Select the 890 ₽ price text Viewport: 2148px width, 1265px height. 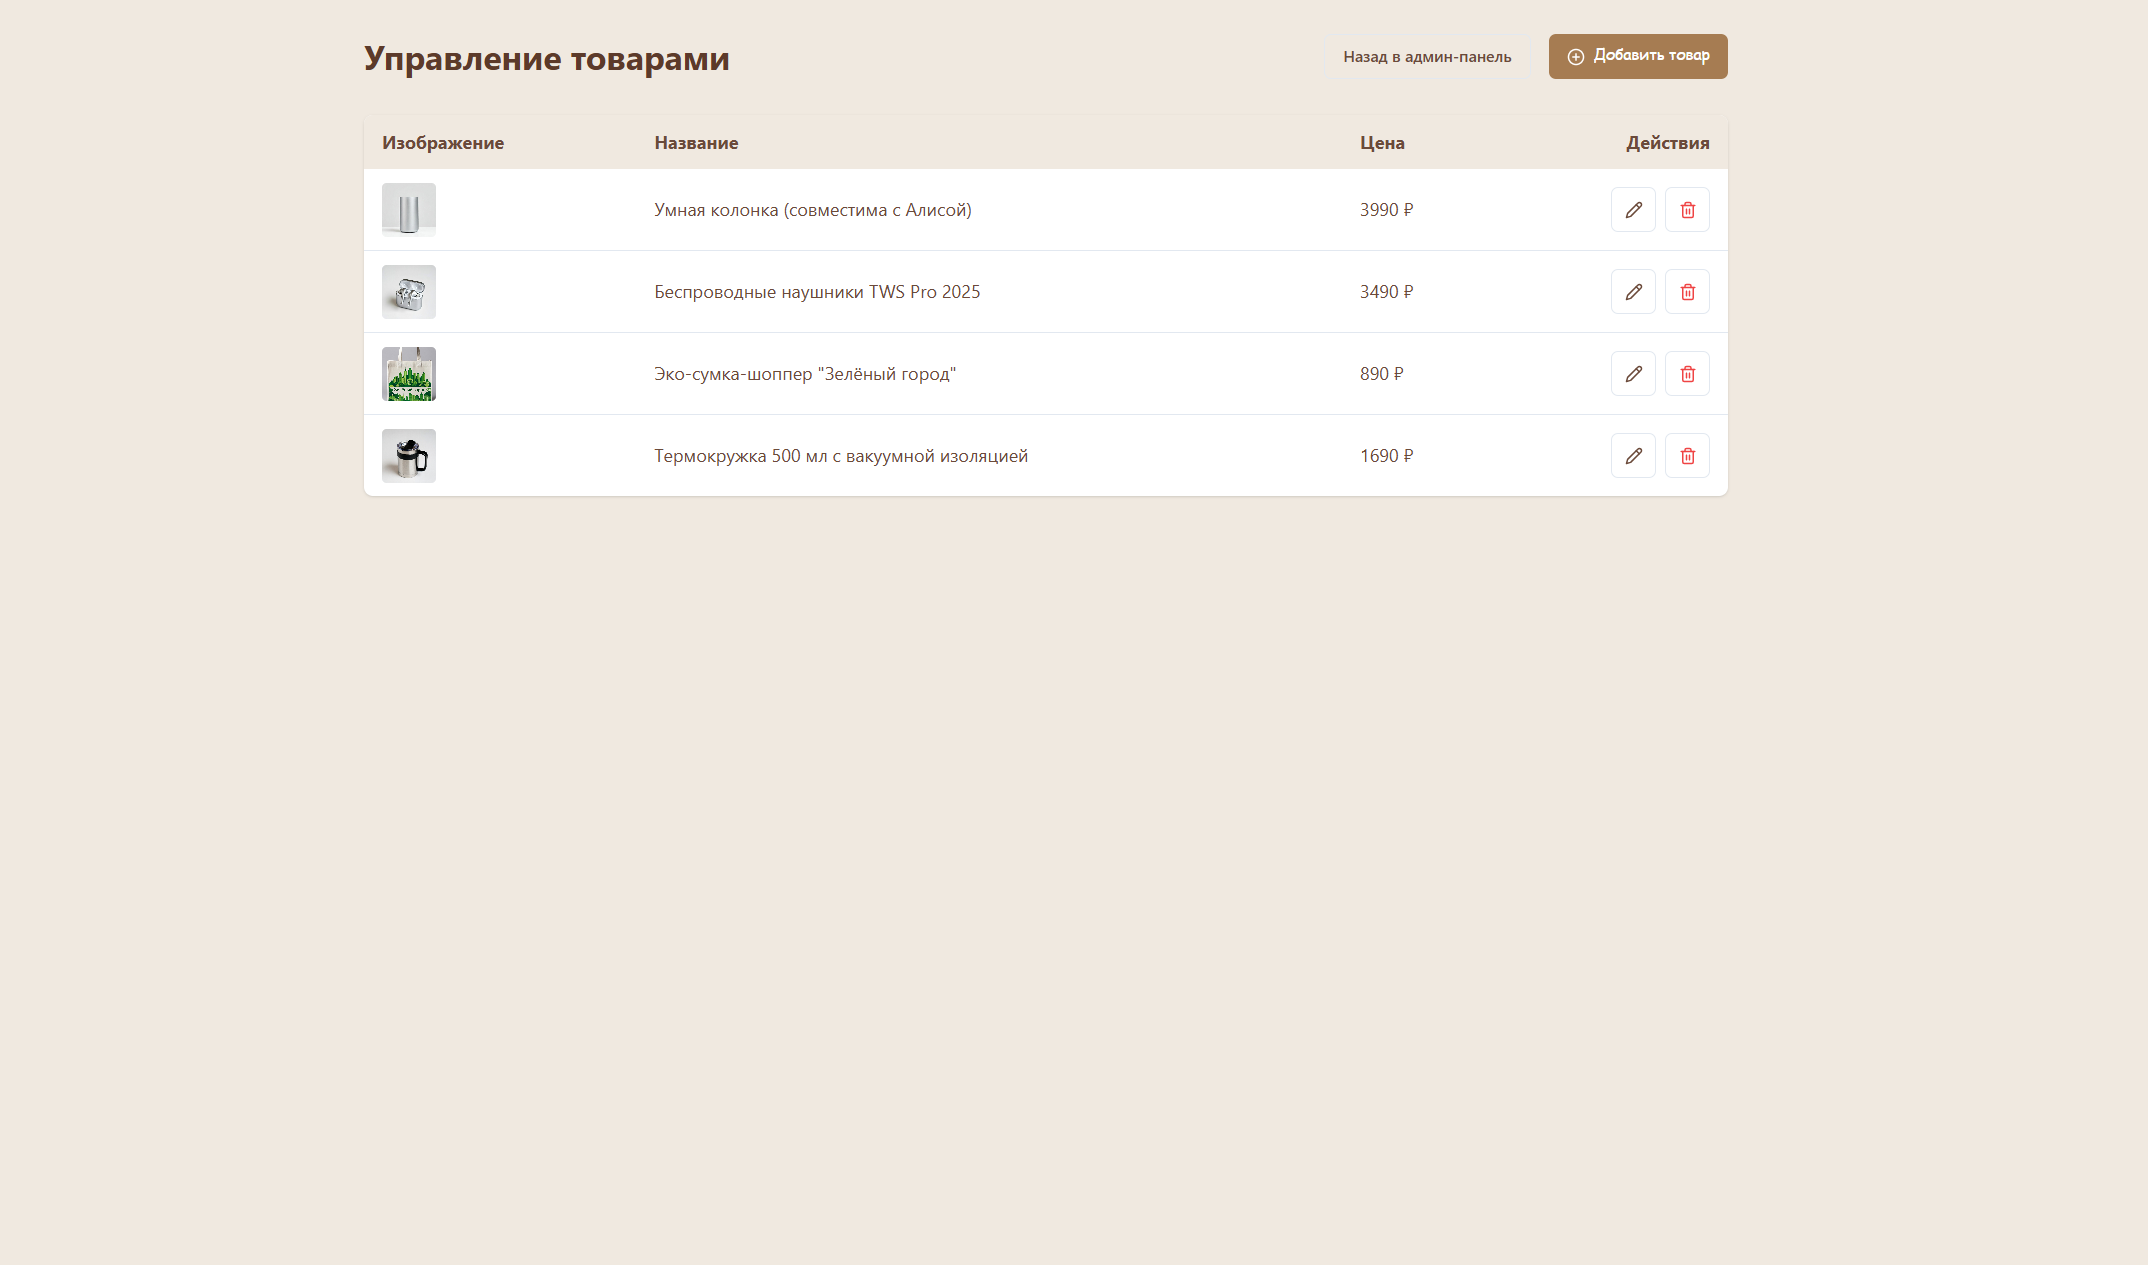[x=1382, y=373]
